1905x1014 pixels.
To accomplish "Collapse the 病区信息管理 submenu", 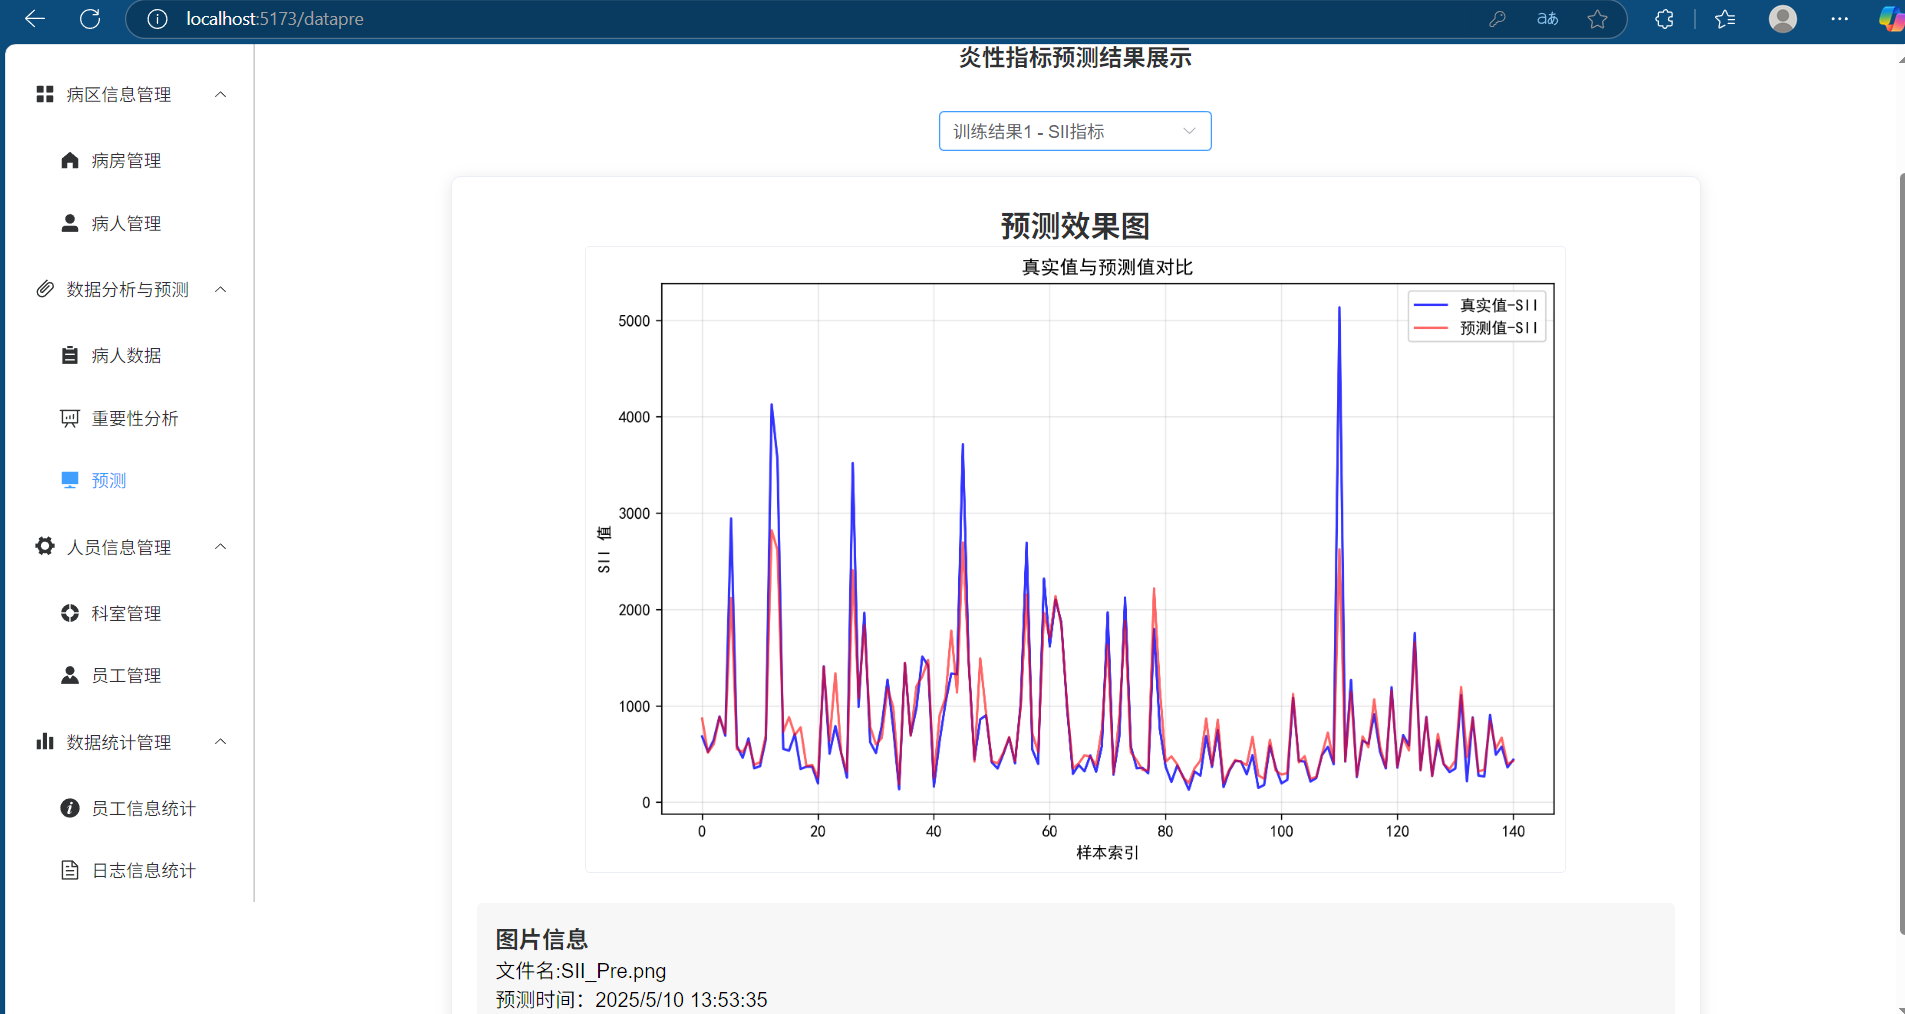I will point(221,94).
